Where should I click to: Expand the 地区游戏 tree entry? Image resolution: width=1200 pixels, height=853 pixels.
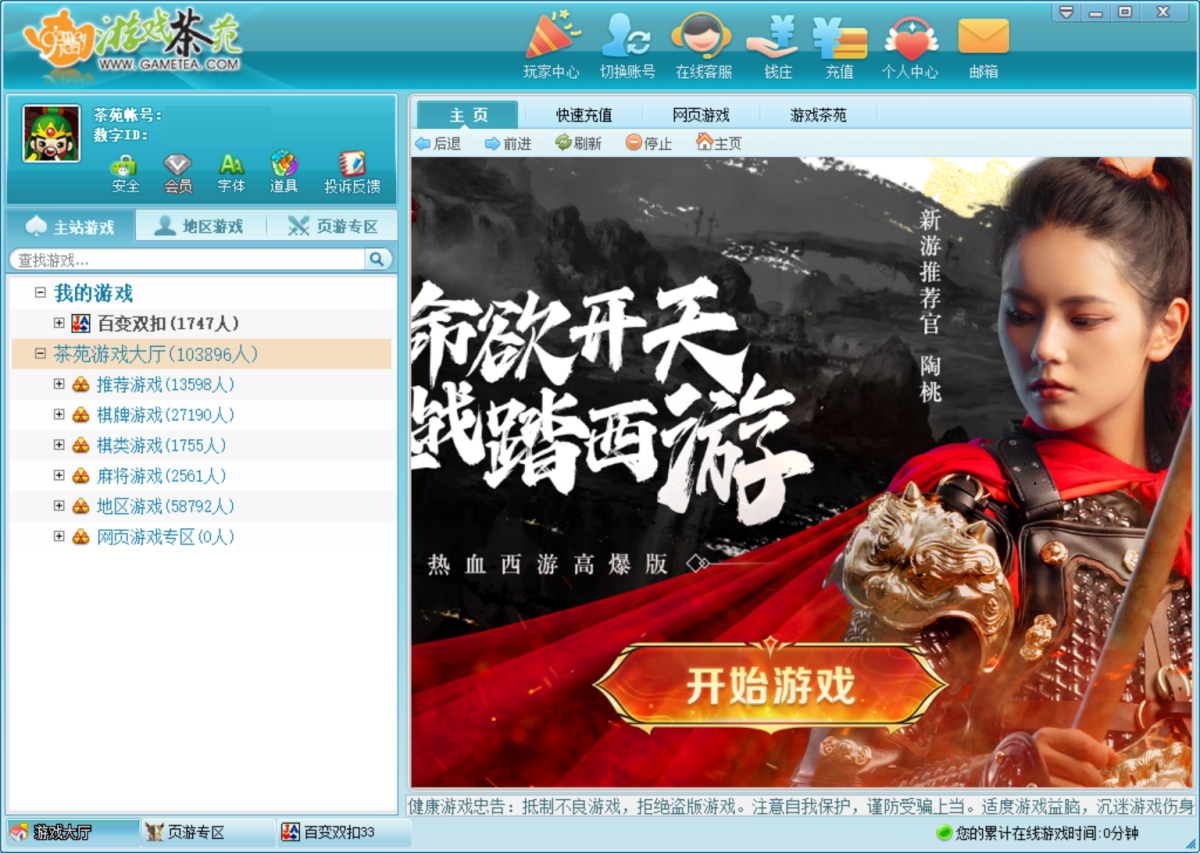click(x=59, y=506)
